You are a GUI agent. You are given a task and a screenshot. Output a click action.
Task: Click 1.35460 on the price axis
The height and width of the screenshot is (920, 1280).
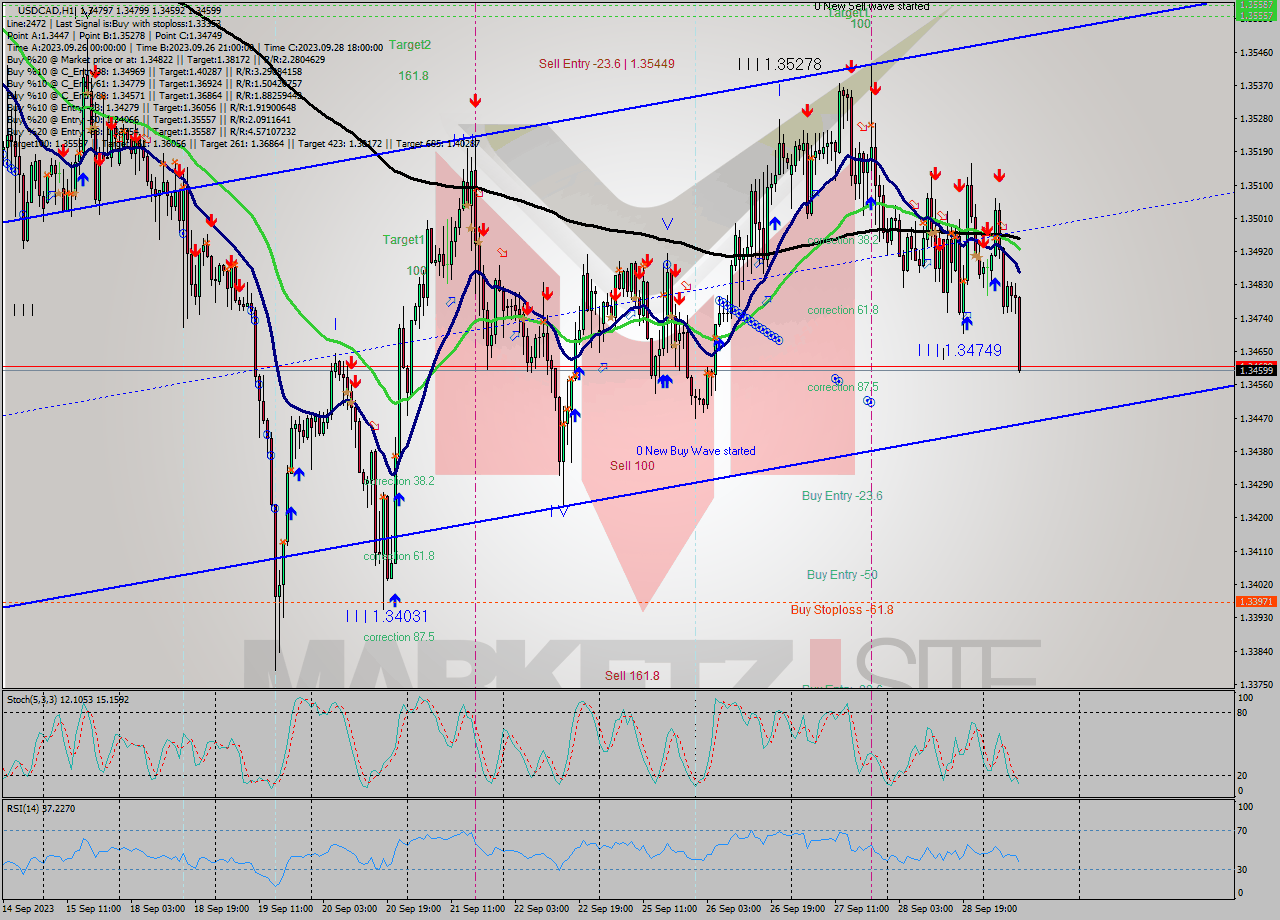(1256, 52)
